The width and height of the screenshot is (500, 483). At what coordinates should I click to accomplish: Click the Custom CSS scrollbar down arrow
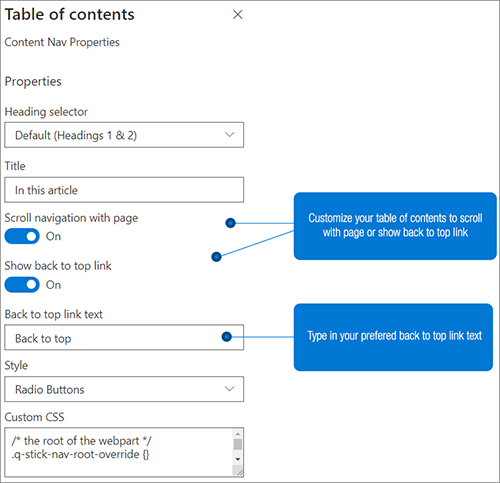pyautogui.click(x=238, y=459)
